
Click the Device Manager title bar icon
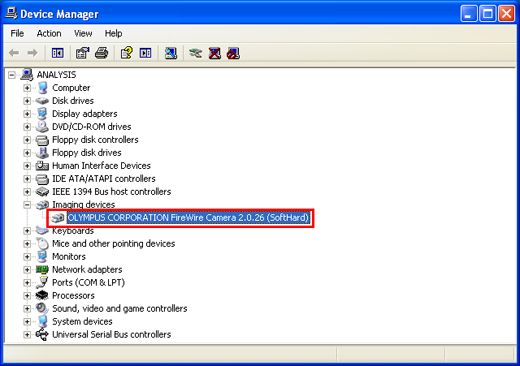[x=11, y=14]
